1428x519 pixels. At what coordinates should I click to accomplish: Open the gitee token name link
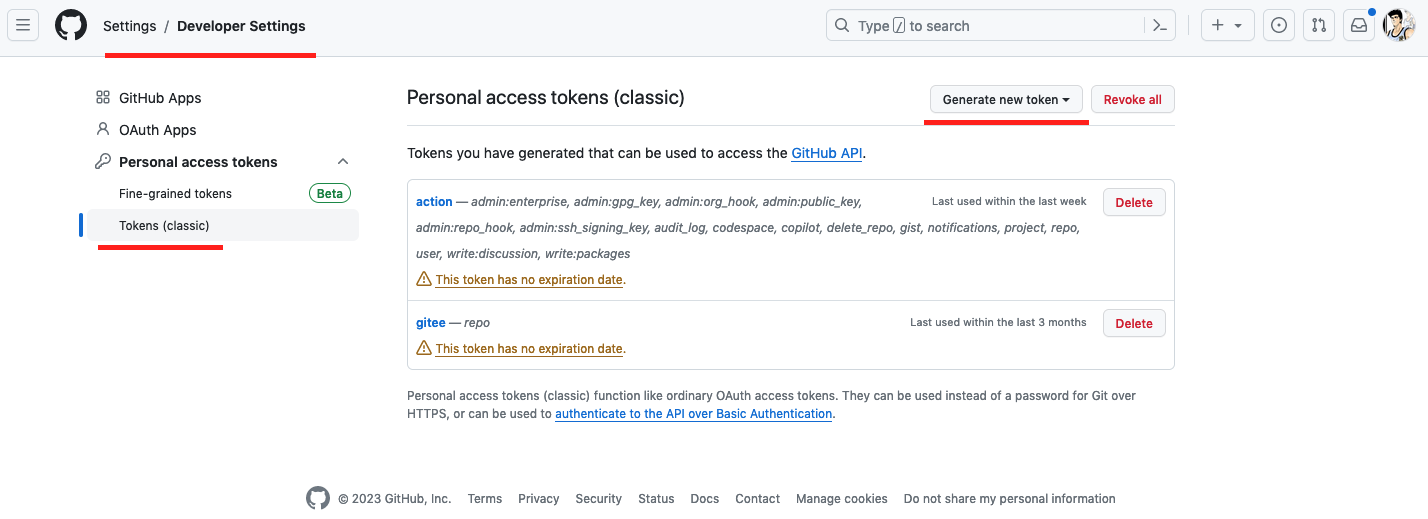431,323
